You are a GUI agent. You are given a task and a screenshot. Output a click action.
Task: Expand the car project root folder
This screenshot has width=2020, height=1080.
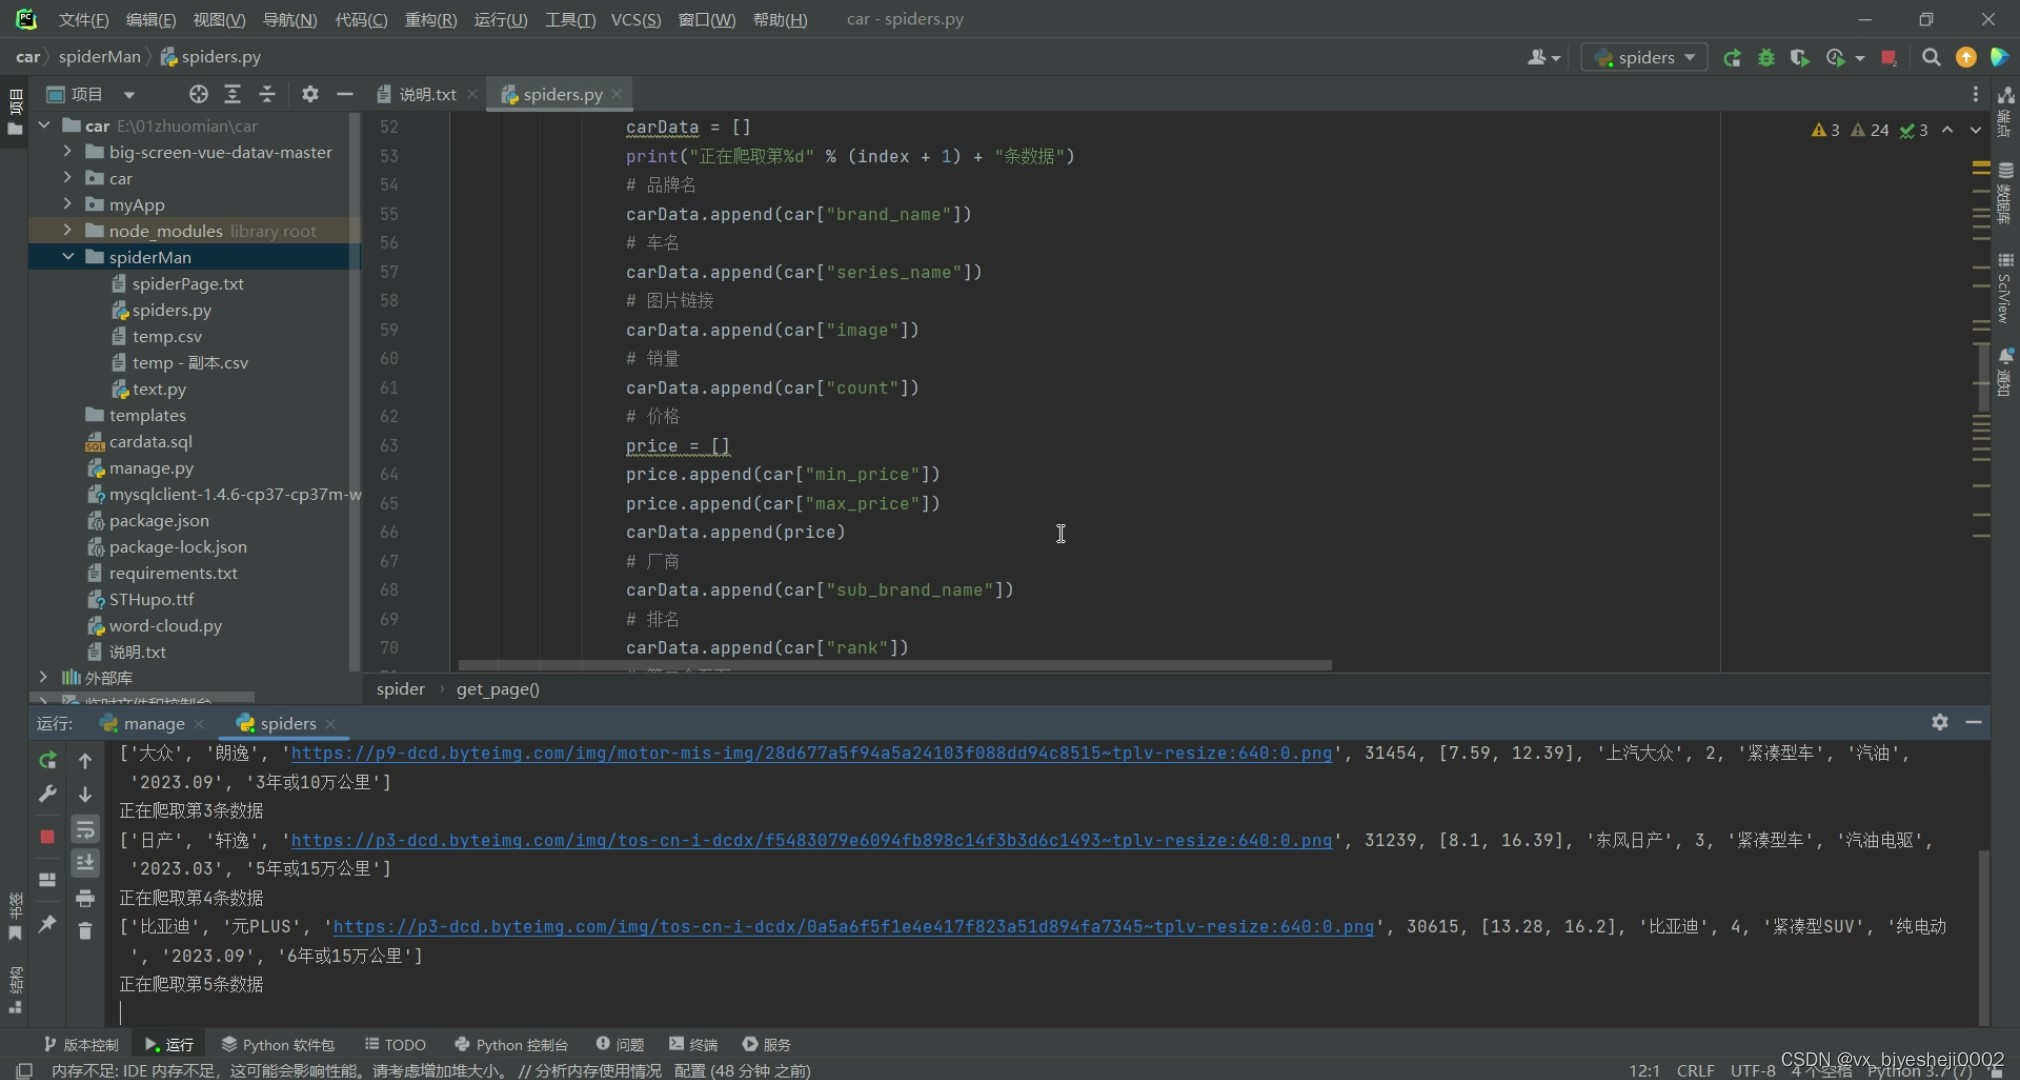pyautogui.click(x=48, y=124)
